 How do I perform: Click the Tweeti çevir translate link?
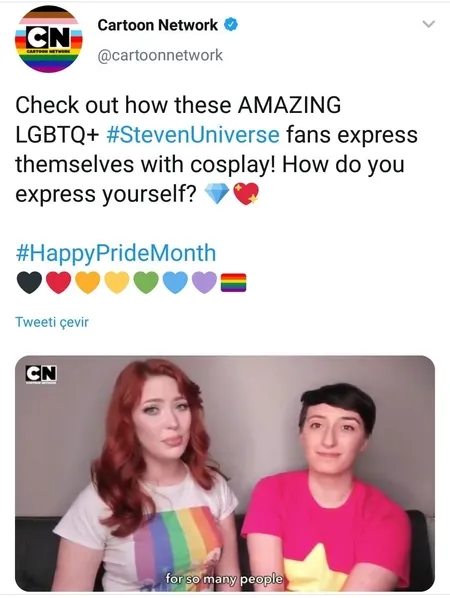pos(52,322)
